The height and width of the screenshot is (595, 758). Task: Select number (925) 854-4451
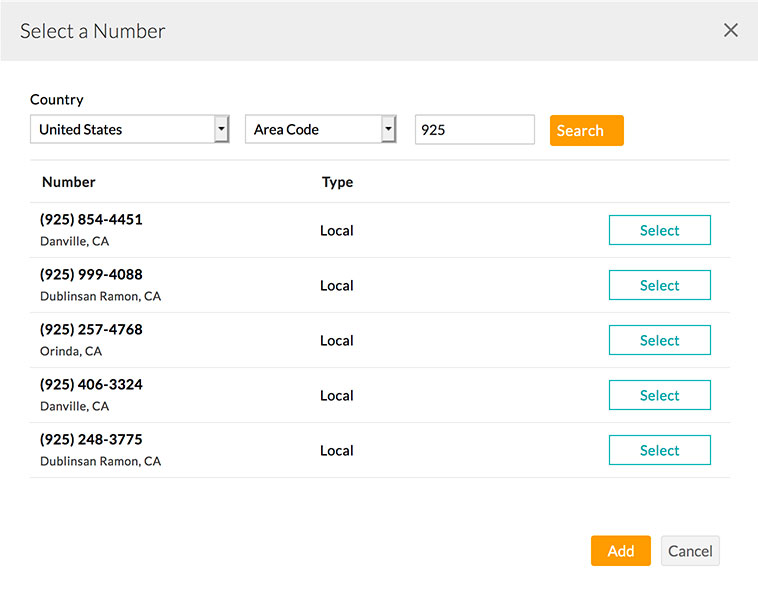pos(659,230)
